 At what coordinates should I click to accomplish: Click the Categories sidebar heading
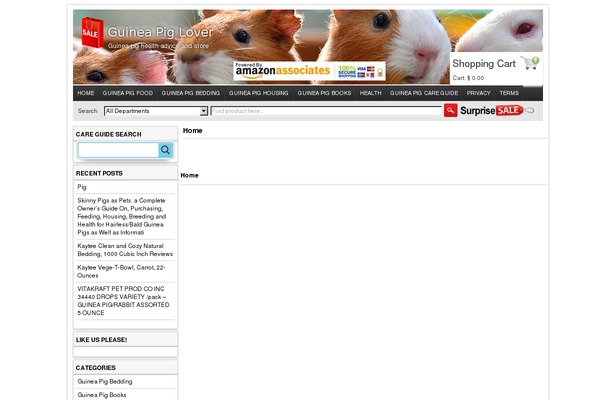[x=96, y=368]
